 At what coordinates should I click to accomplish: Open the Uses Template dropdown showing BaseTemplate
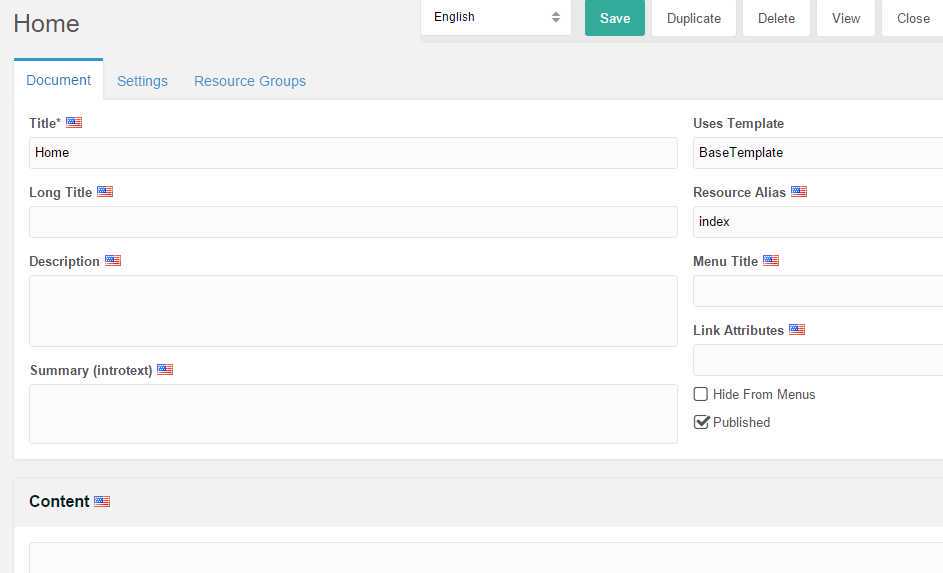click(818, 153)
